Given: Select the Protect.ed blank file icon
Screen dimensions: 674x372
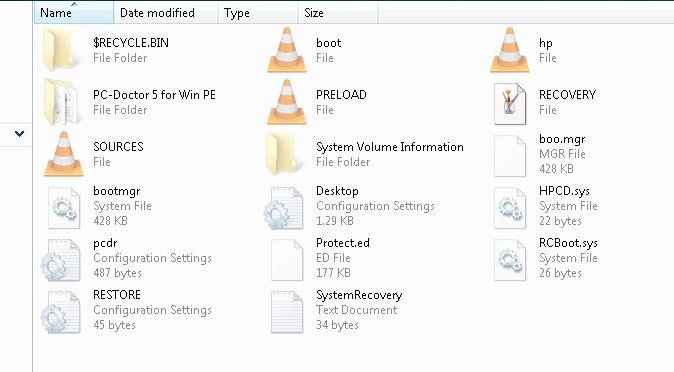Looking at the screenshot, I should coord(287,260).
